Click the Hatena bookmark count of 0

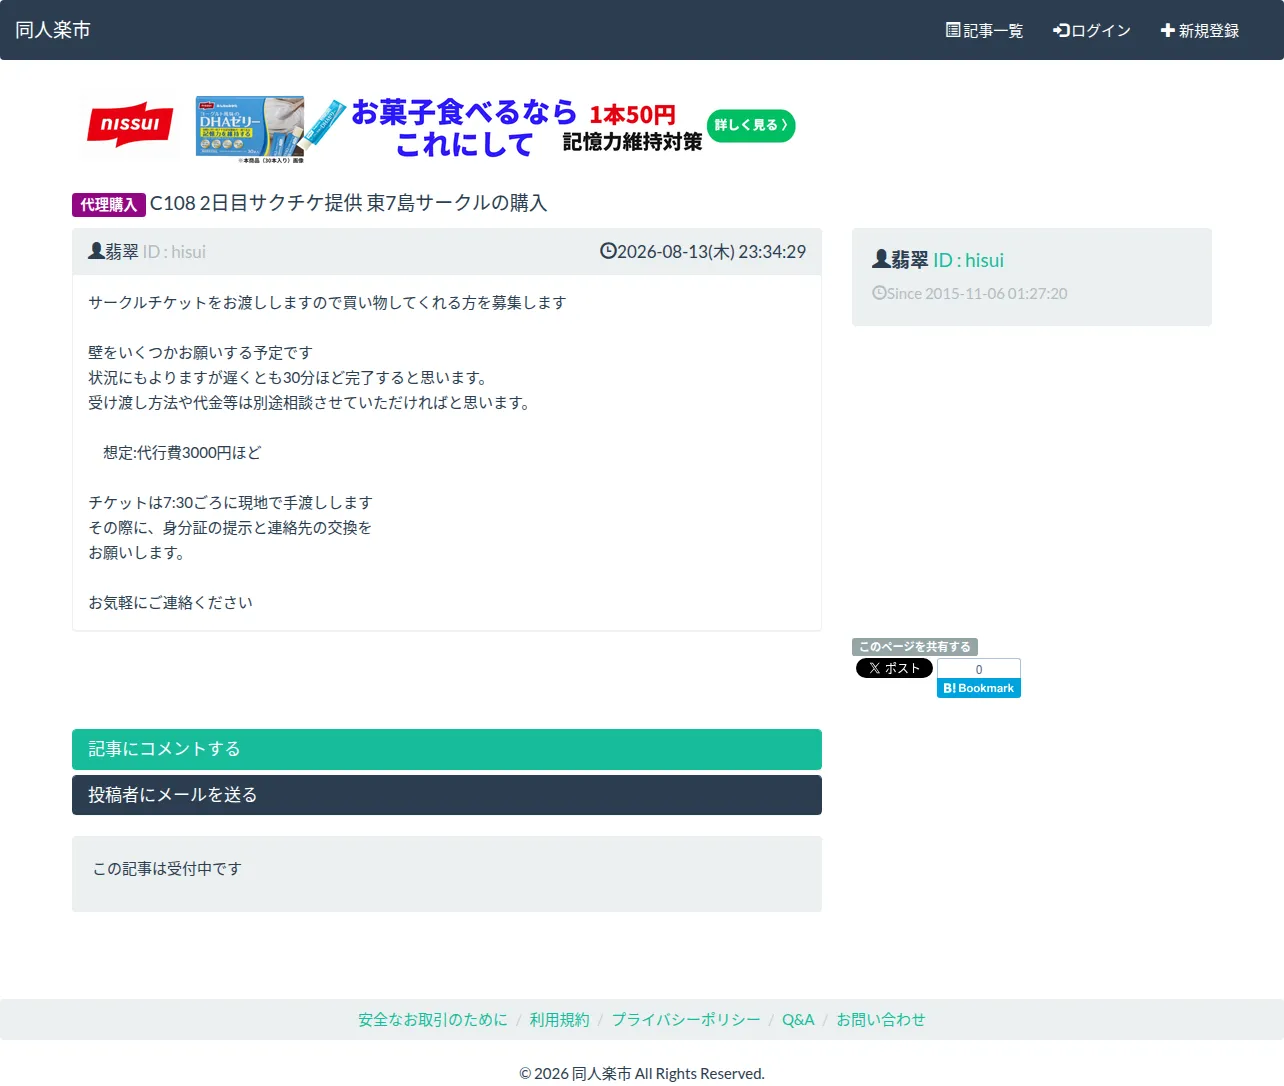click(x=979, y=669)
